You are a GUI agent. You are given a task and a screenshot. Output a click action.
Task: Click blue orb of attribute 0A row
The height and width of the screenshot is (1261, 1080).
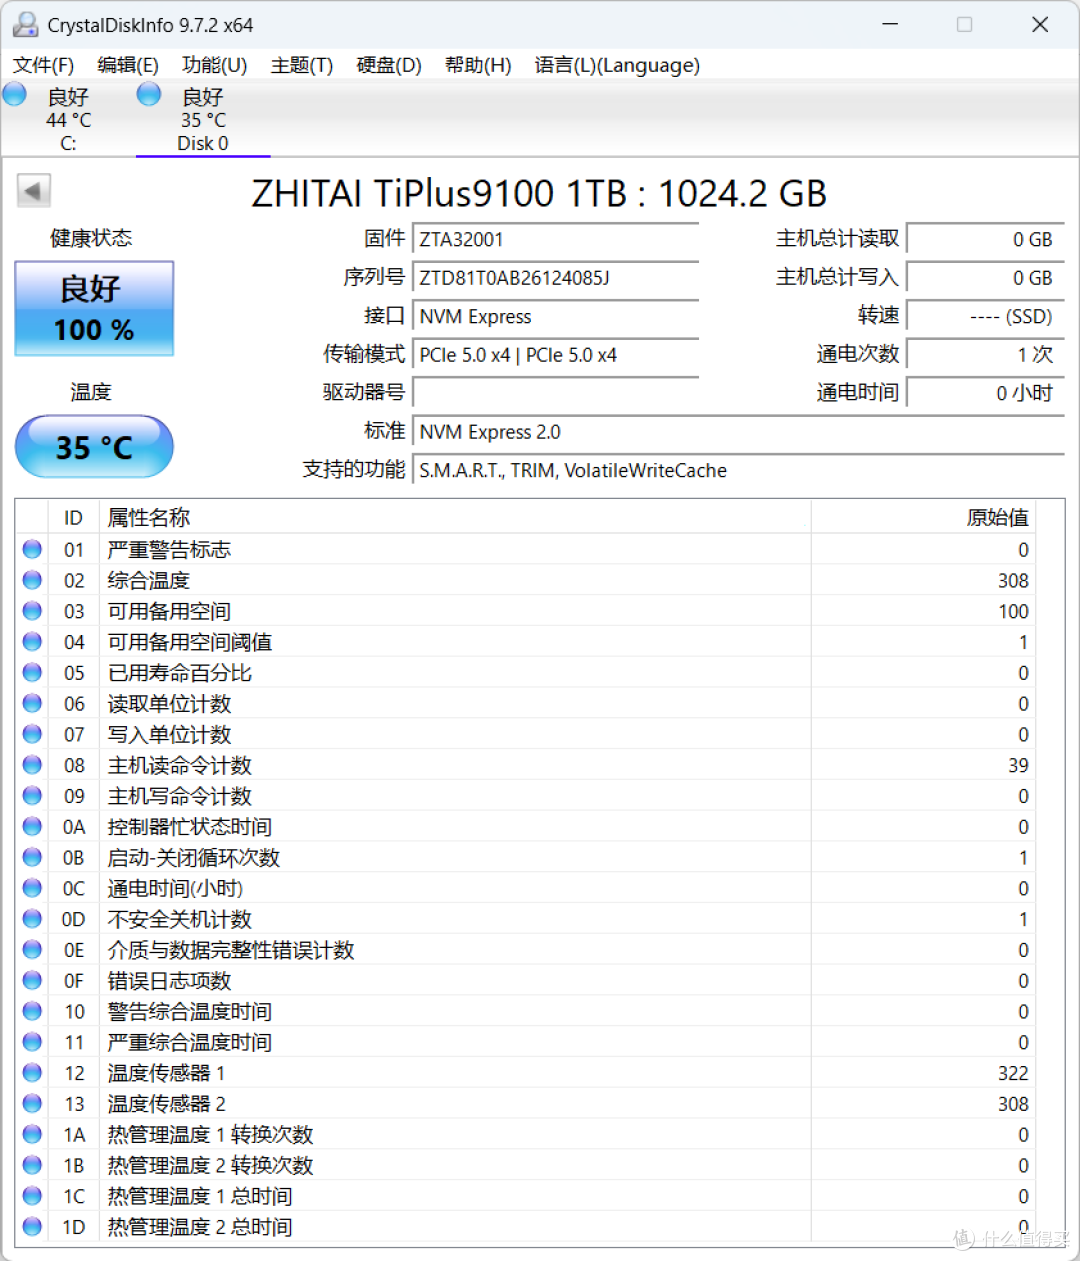pos(32,827)
